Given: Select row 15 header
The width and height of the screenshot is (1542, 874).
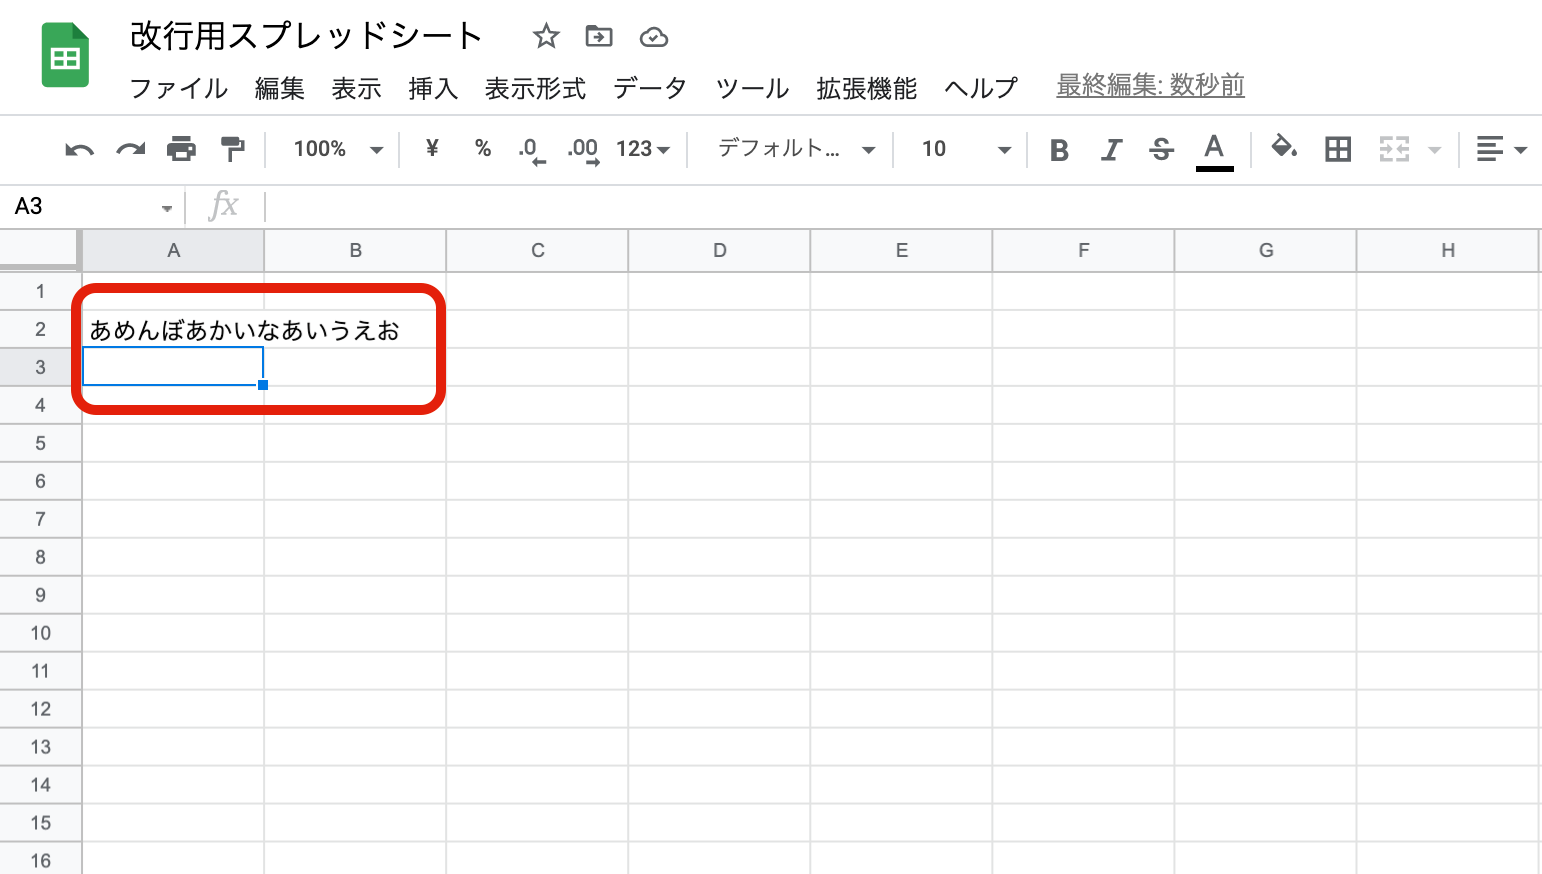Looking at the screenshot, I should pyautogui.click(x=40, y=823).
